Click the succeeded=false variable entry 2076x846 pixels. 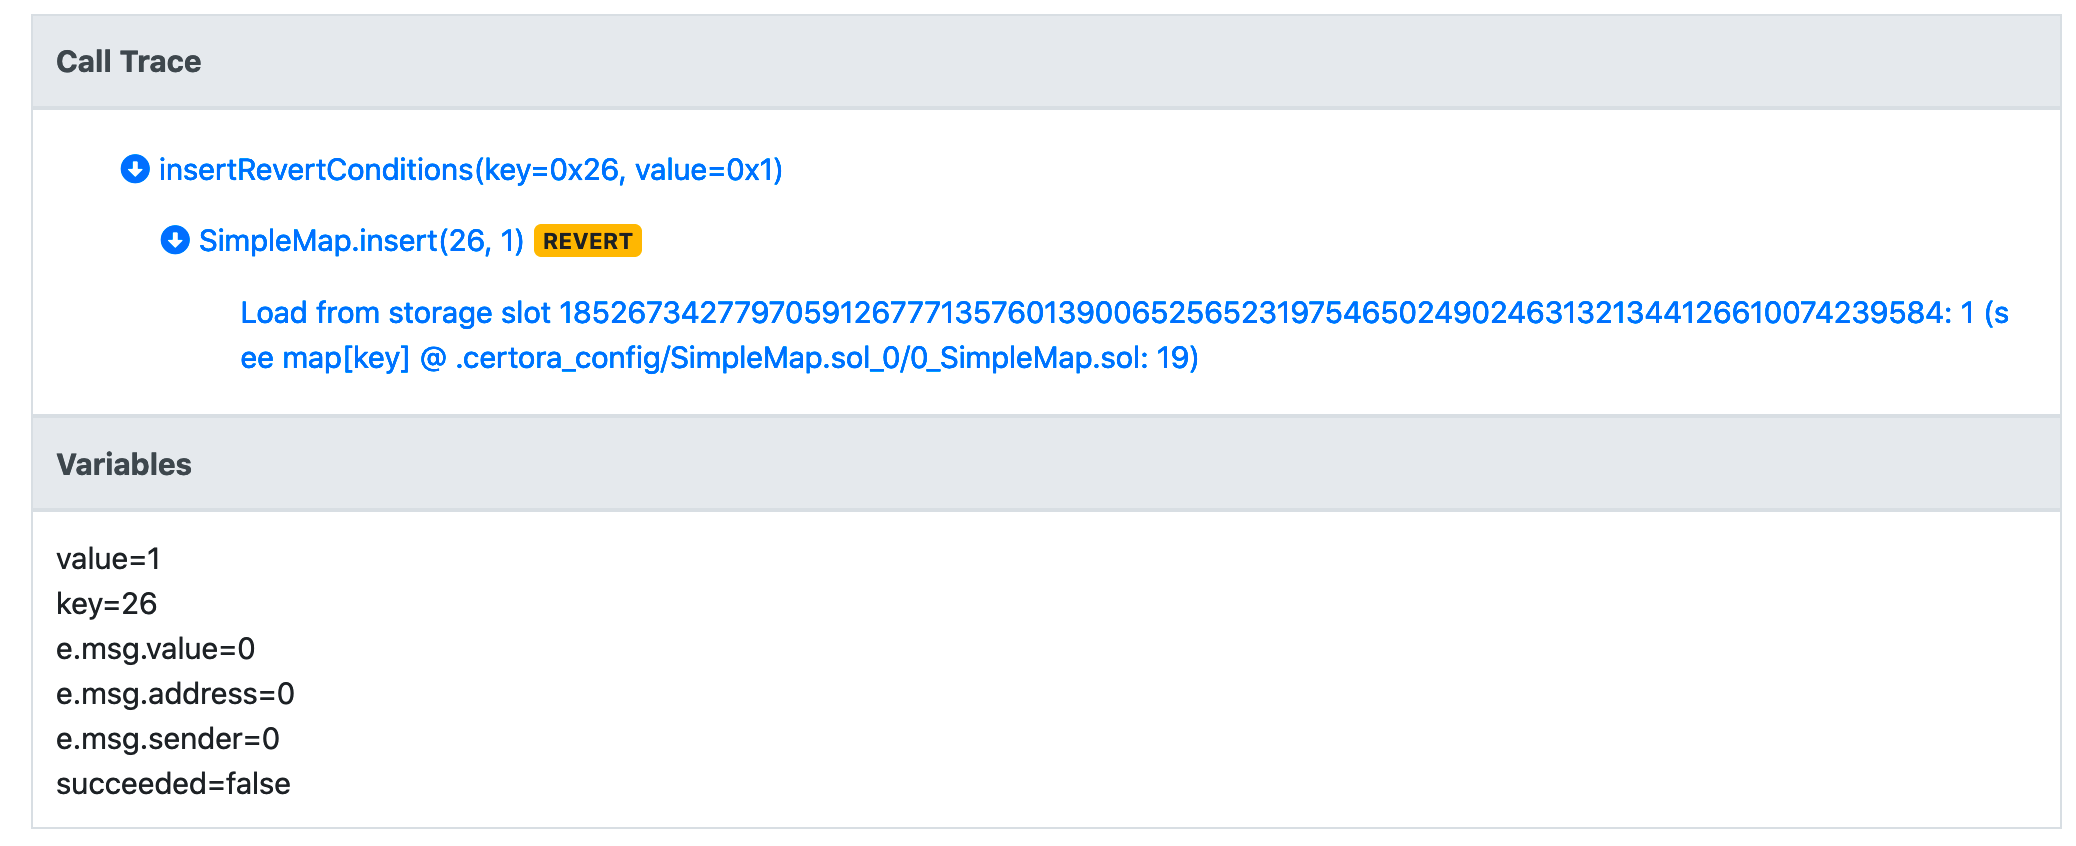click(x=172, y=783)
